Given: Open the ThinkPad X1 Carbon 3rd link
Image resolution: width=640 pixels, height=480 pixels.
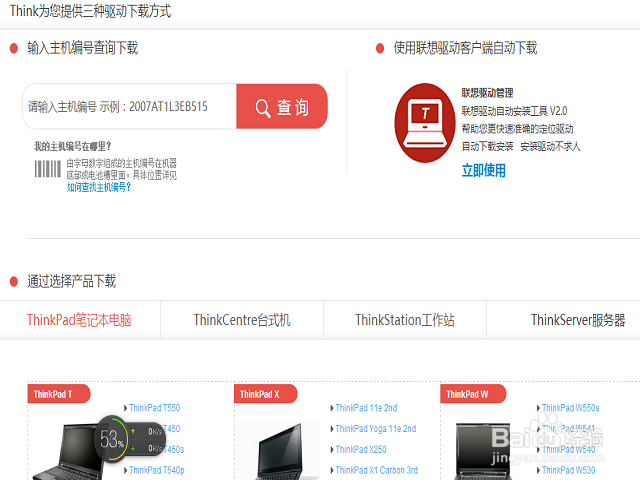Looking at the screenshot, I should tap(376, 470).
